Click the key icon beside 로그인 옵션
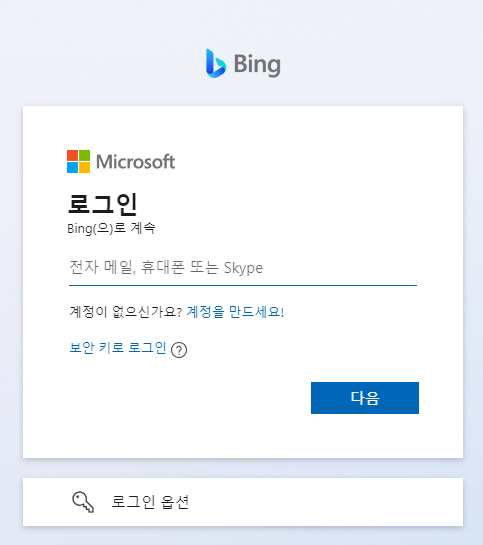 (83, 502)
